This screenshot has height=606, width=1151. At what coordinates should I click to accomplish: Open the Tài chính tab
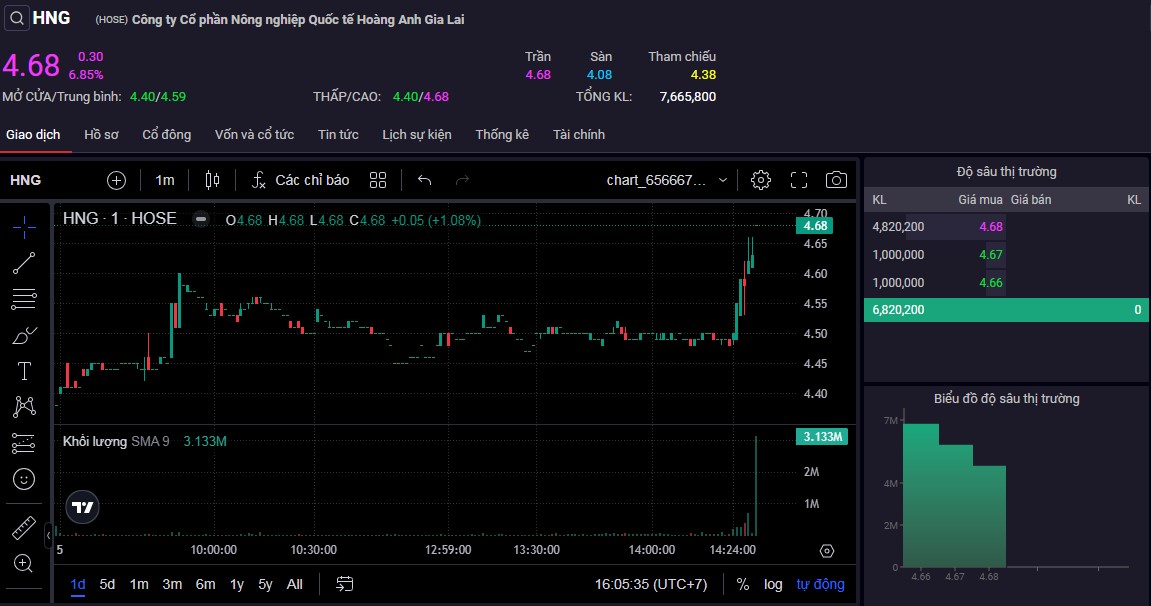pos(579,134)
